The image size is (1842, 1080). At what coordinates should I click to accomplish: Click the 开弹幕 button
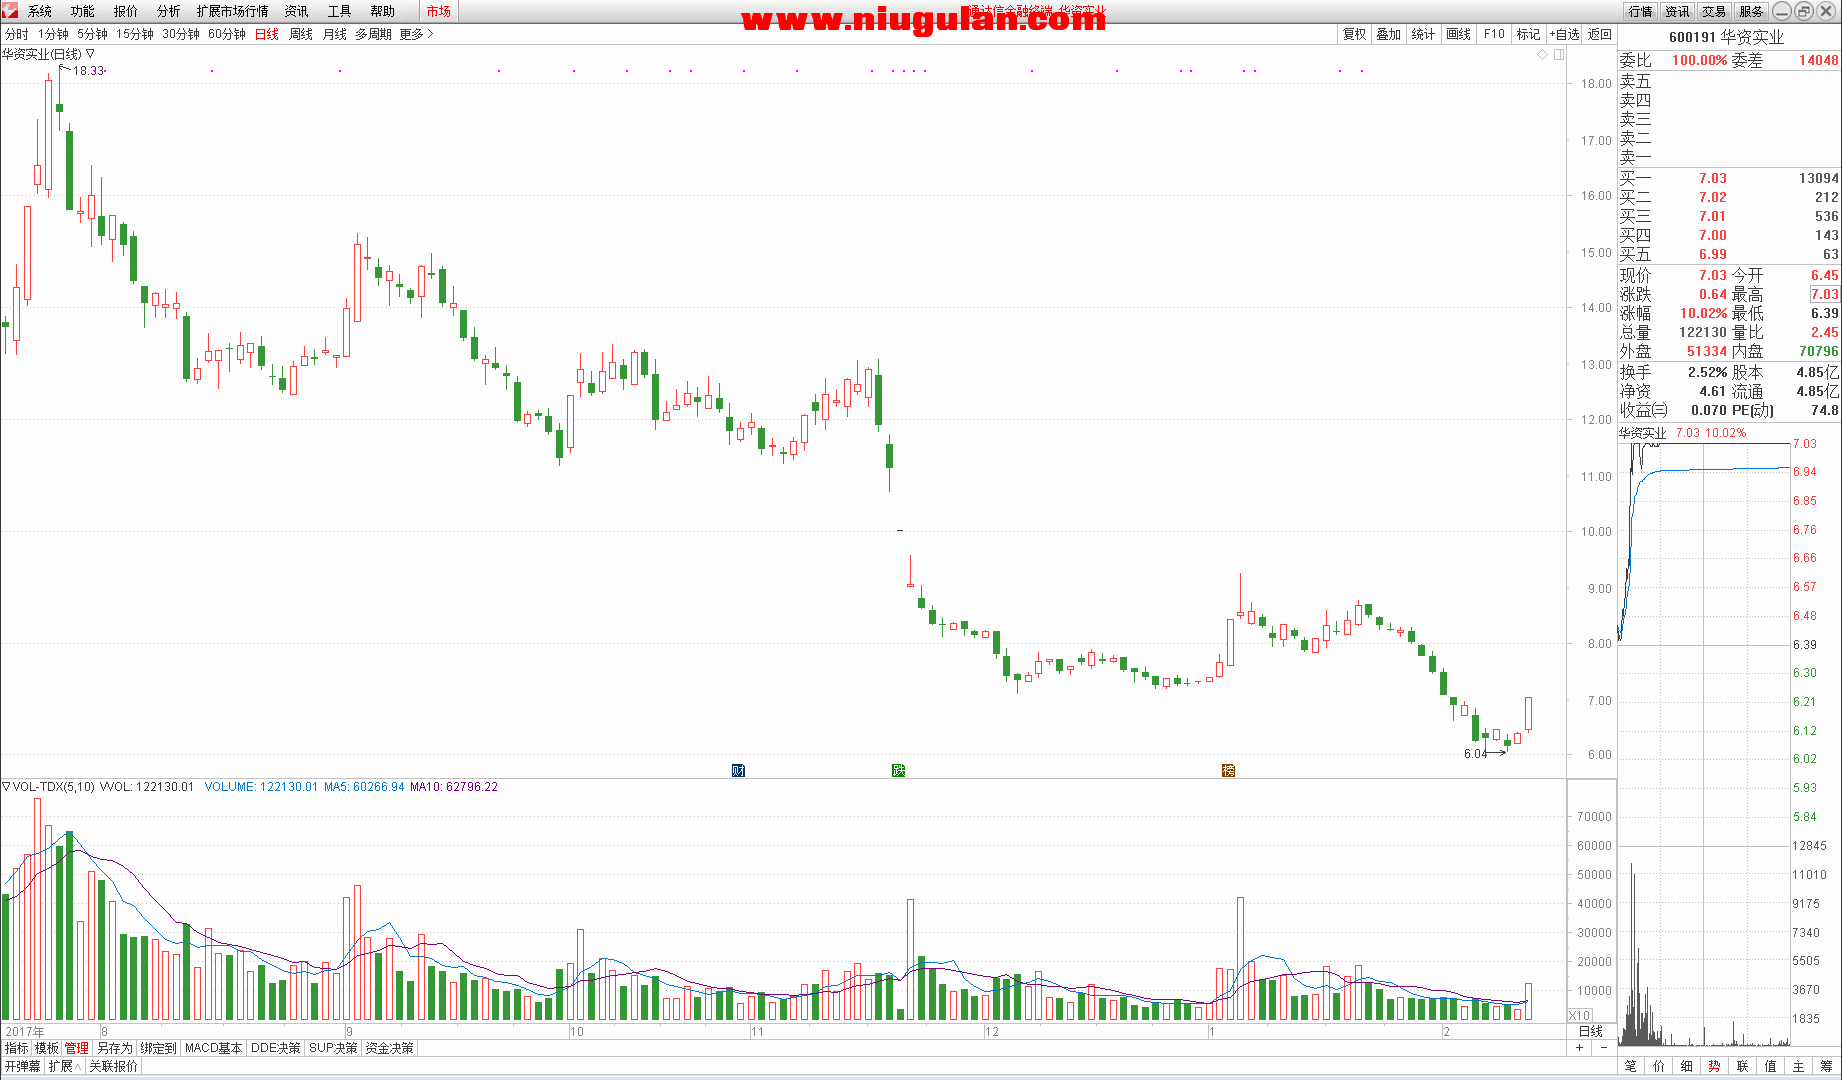[22, 1066]
